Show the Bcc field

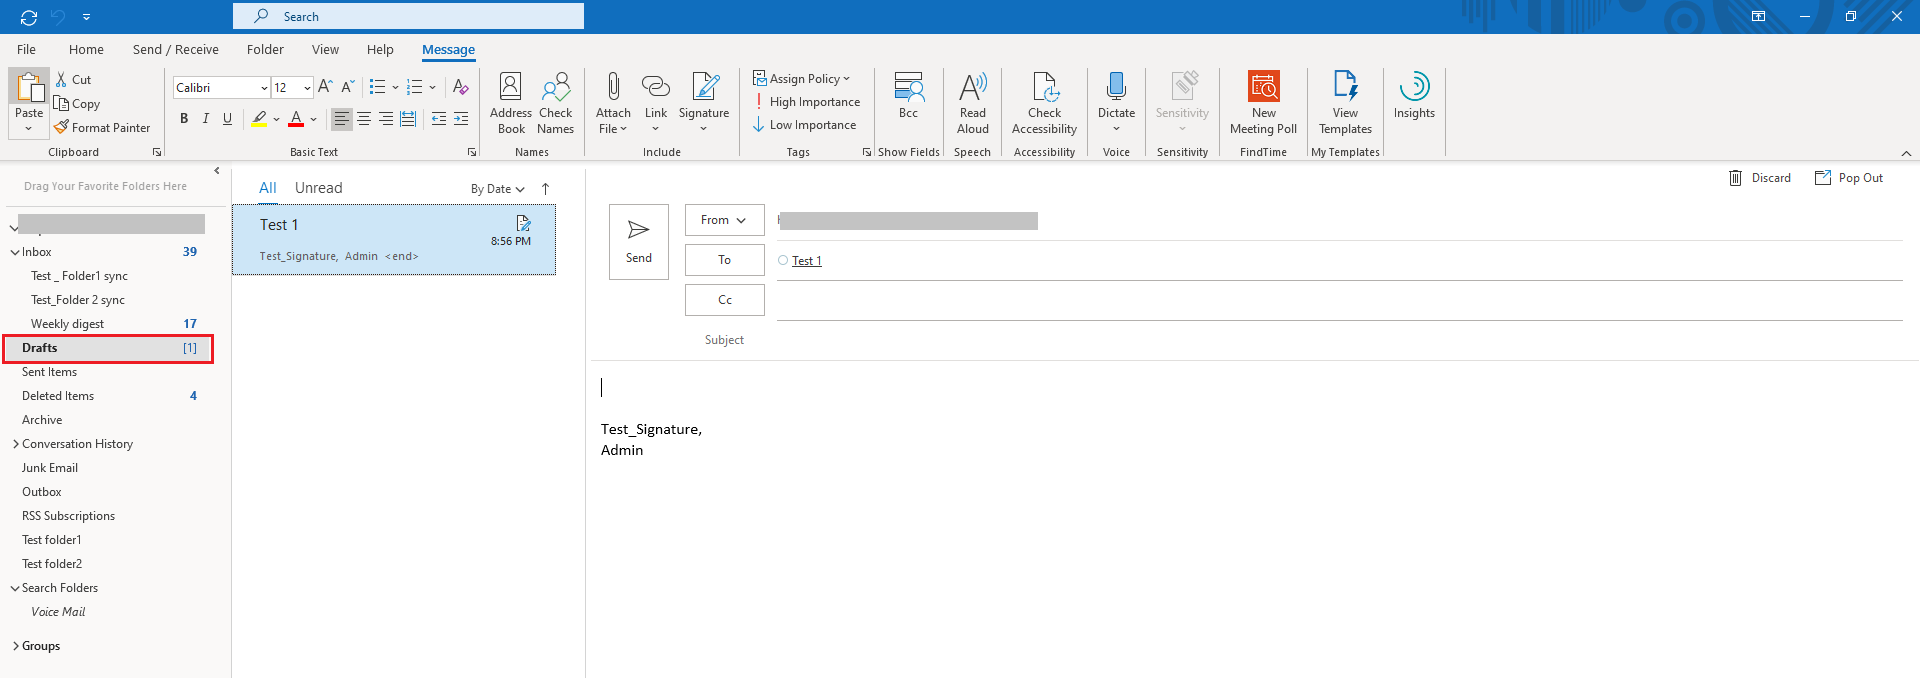[x=908, y=96]
